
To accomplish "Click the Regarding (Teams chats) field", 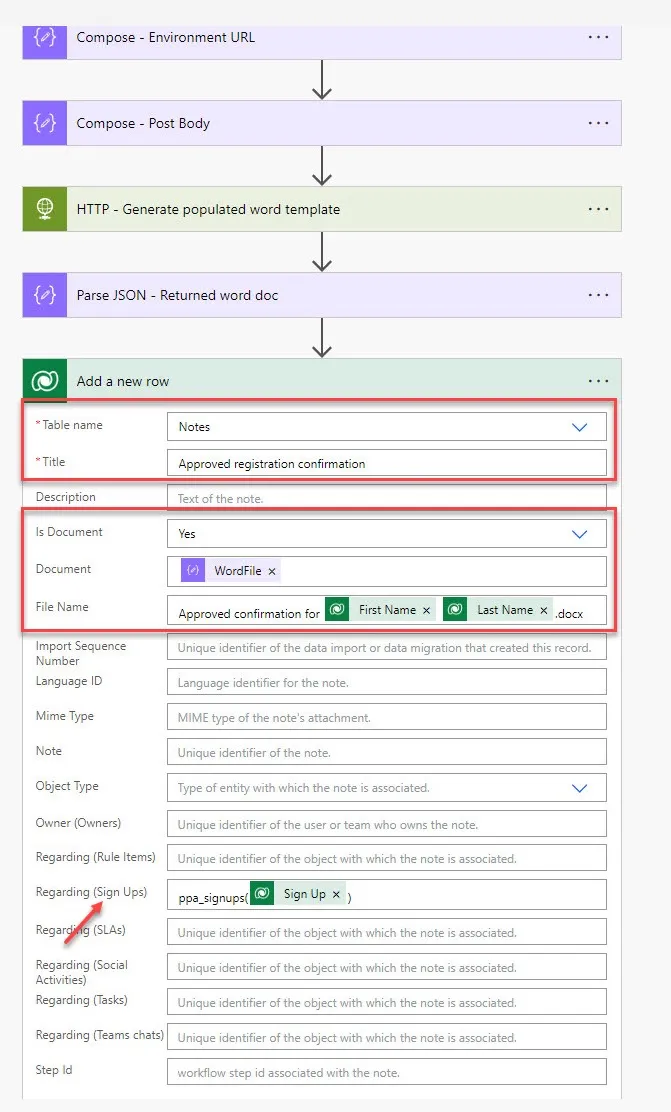I will 387,1037.
